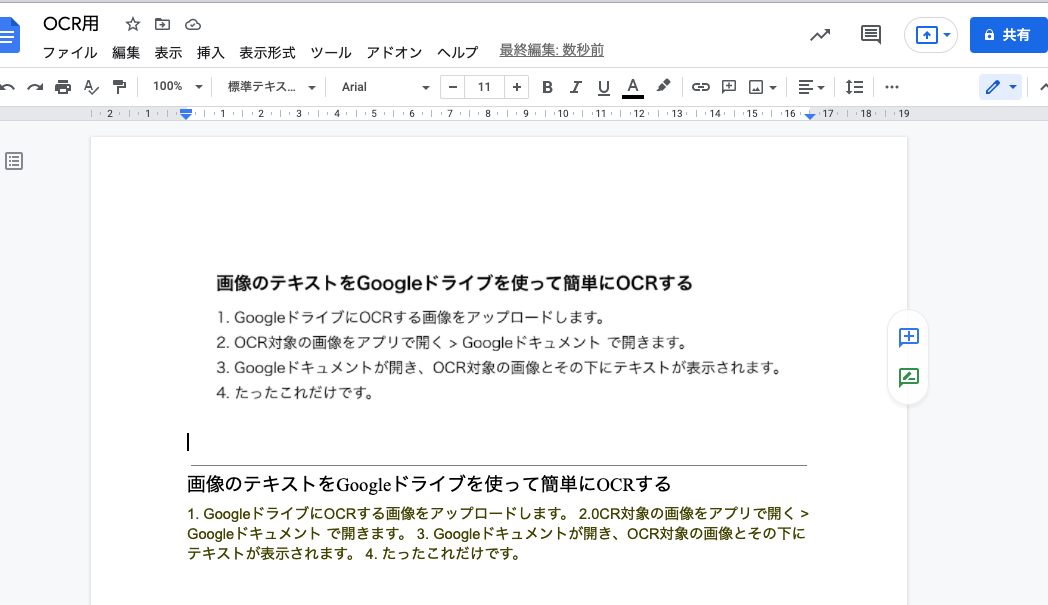The height and width of the screenshot is (605, 1048).
Task: Increase font size with plus
Action: [x=516, y=87]
